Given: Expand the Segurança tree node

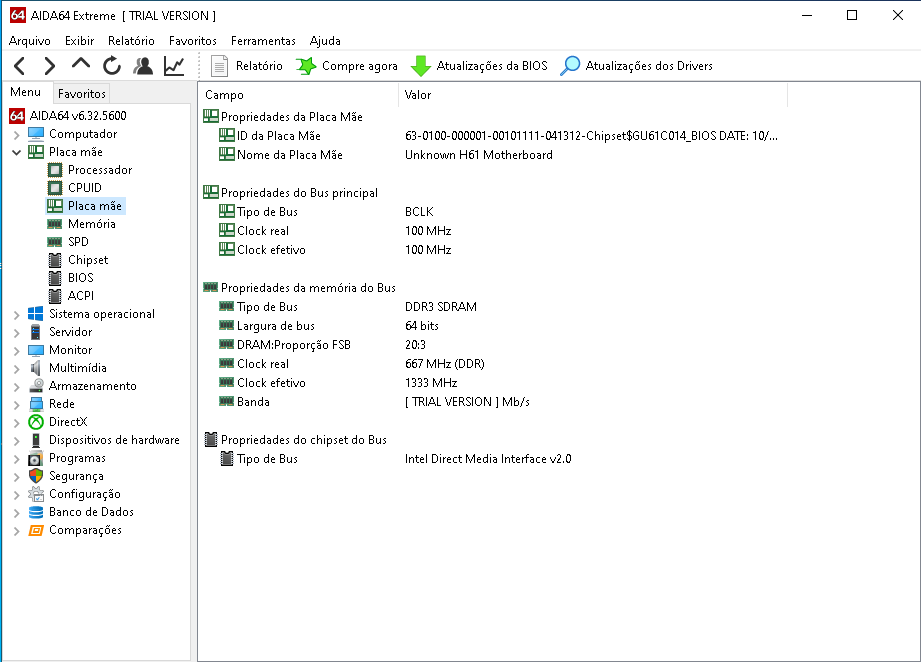Looking at the screenshot, I should point(16,477).
